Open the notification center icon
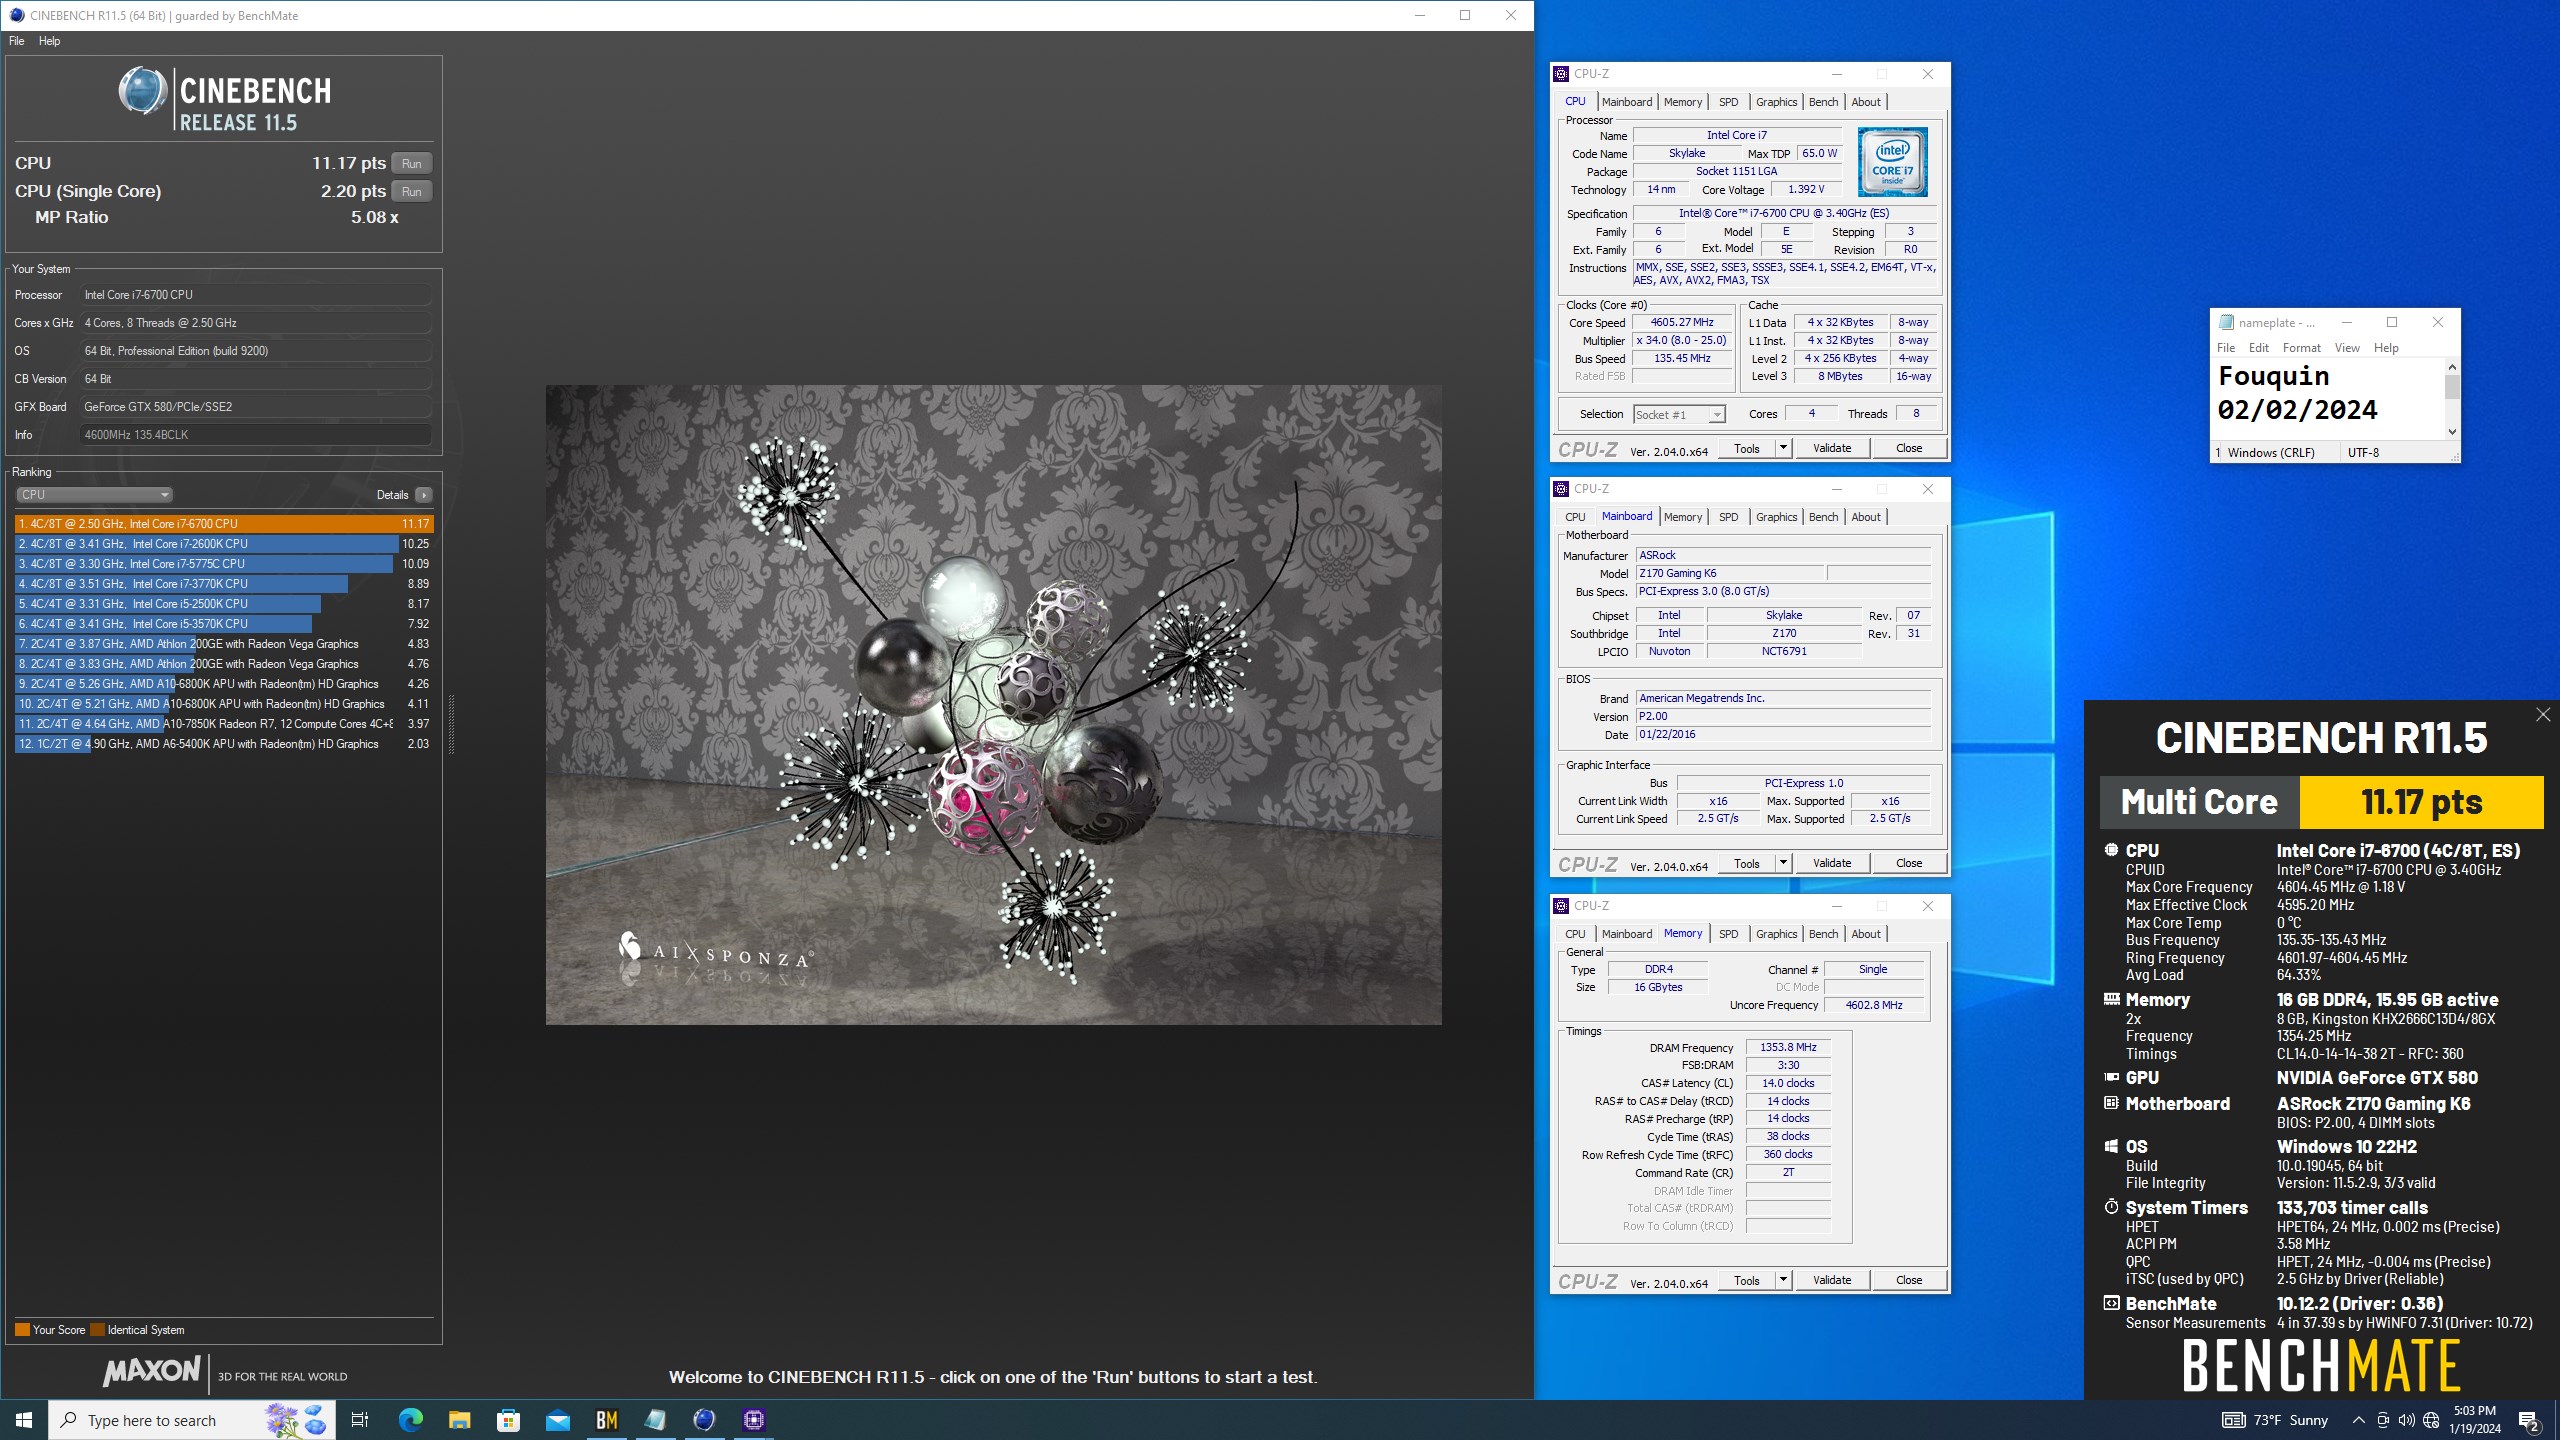The width and height of the screenshot is (2560, 1440). click(x=2529, y=1420)
